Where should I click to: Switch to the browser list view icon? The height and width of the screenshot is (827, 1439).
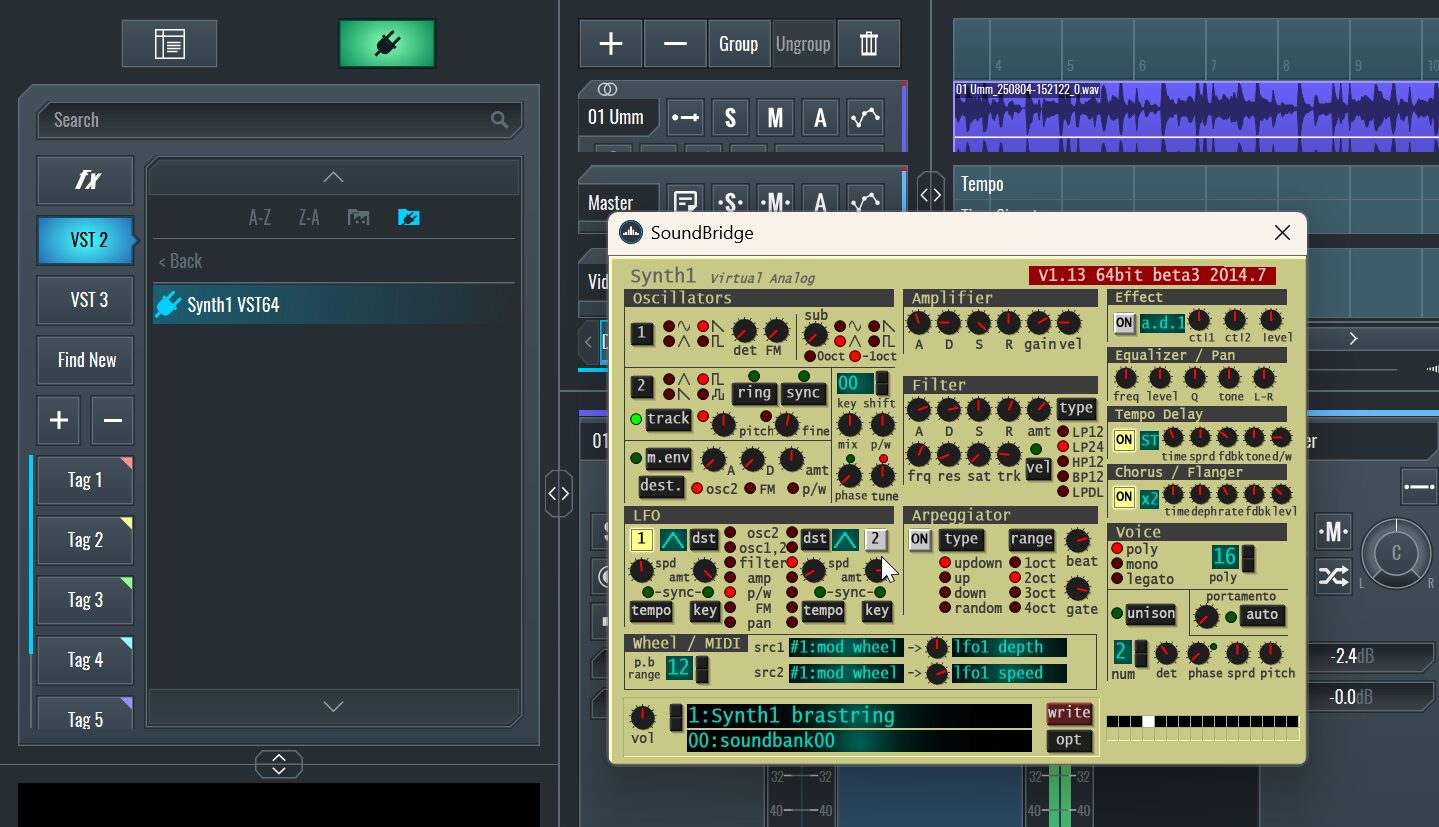(x=169, y=43)
